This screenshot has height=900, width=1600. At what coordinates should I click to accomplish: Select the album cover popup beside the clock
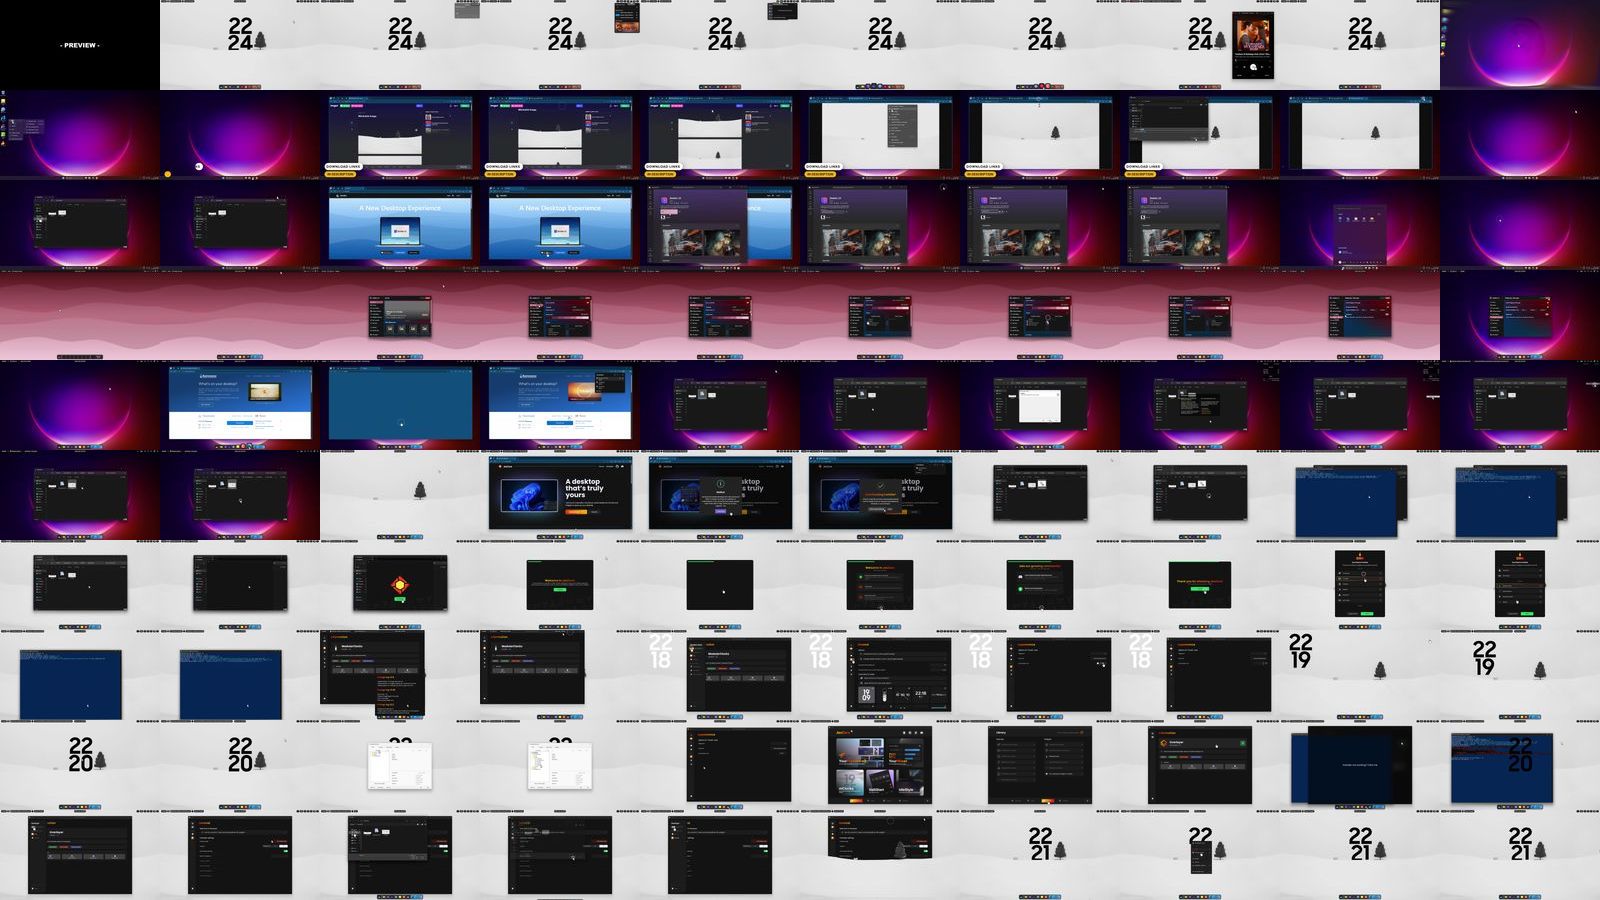(1252, 45)
